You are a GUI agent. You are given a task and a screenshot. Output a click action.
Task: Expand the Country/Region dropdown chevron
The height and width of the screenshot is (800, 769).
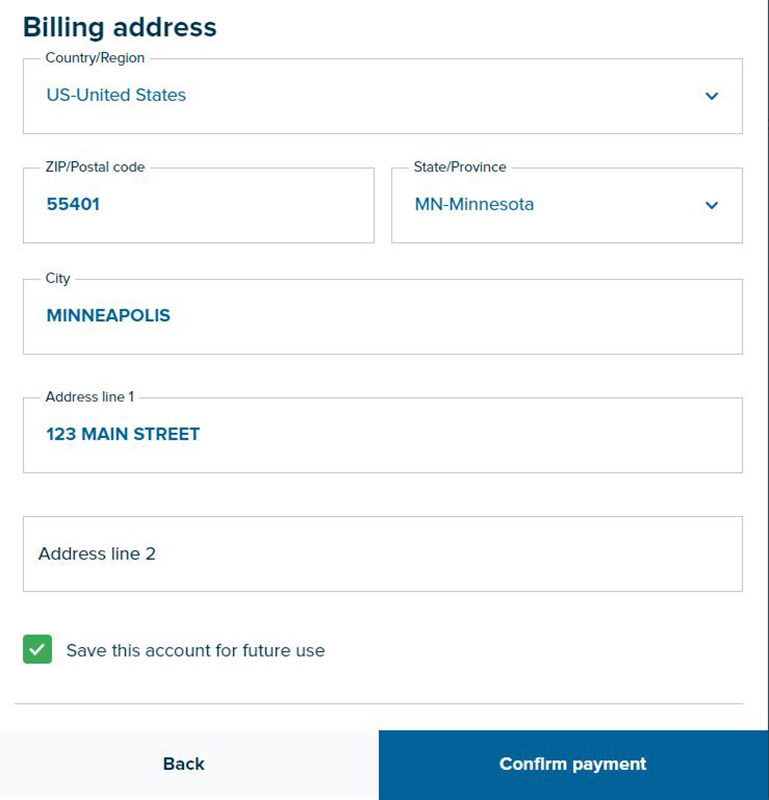point(711,97)
